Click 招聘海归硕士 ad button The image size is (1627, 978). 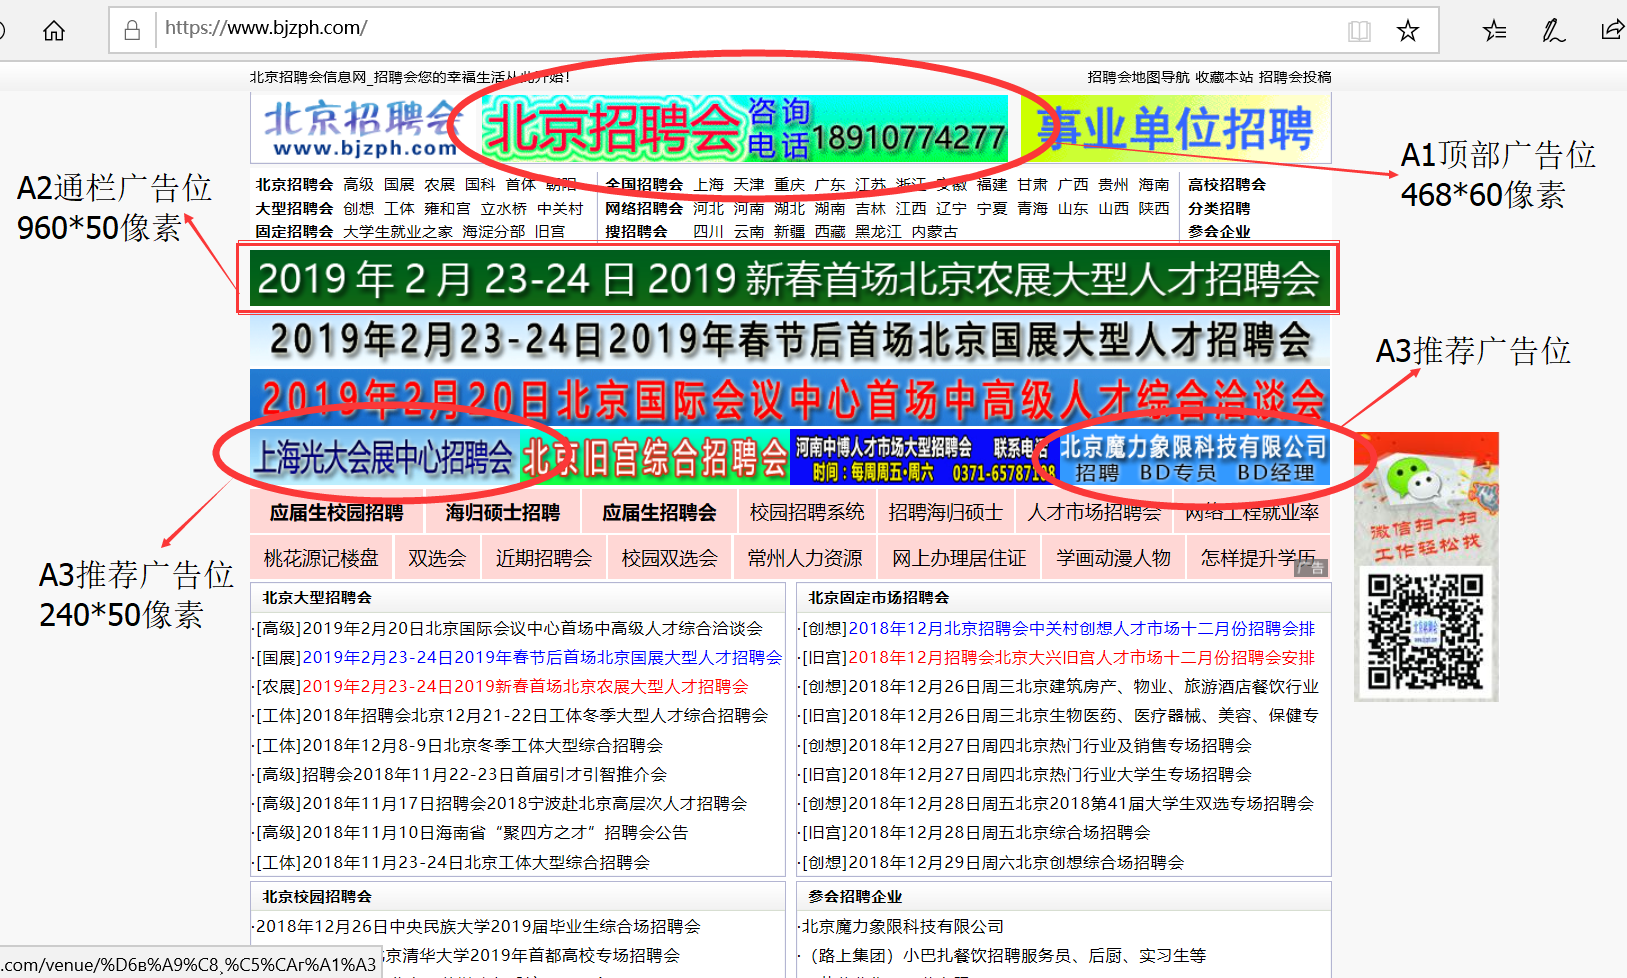(x=946, y=513)
